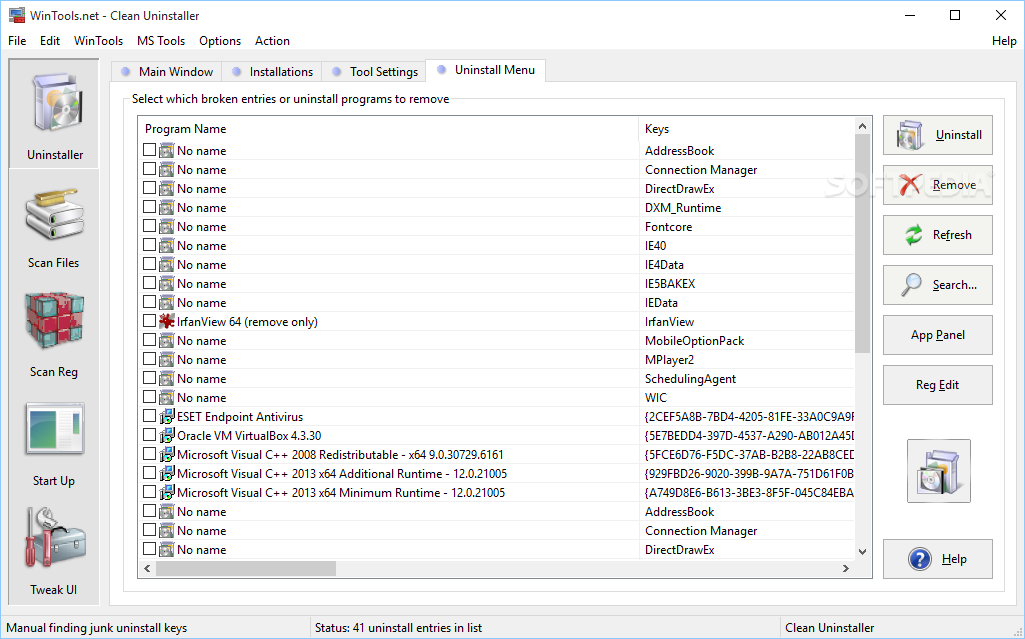
Task: Select the 'IrfanView 64 (remove only)' row text
Action: 247,321
